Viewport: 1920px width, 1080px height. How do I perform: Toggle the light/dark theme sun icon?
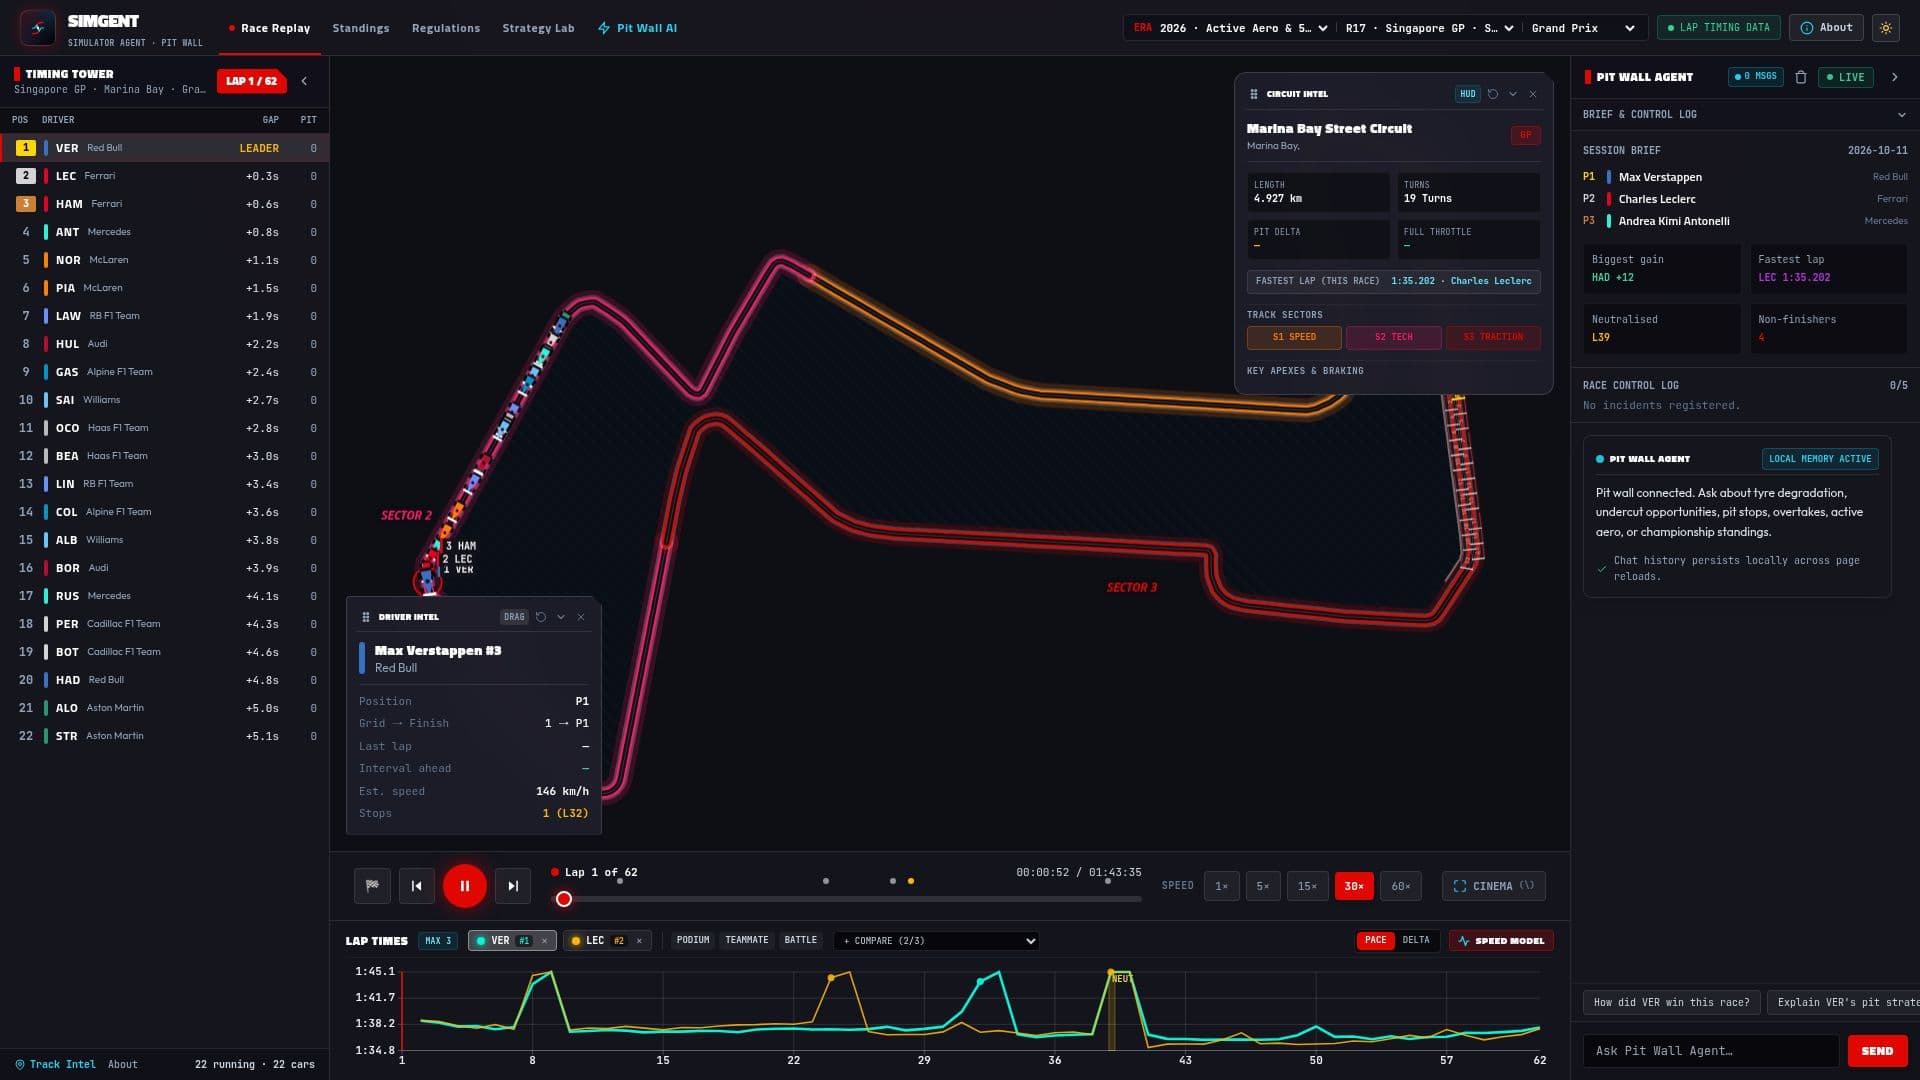tap(1886, 28)
